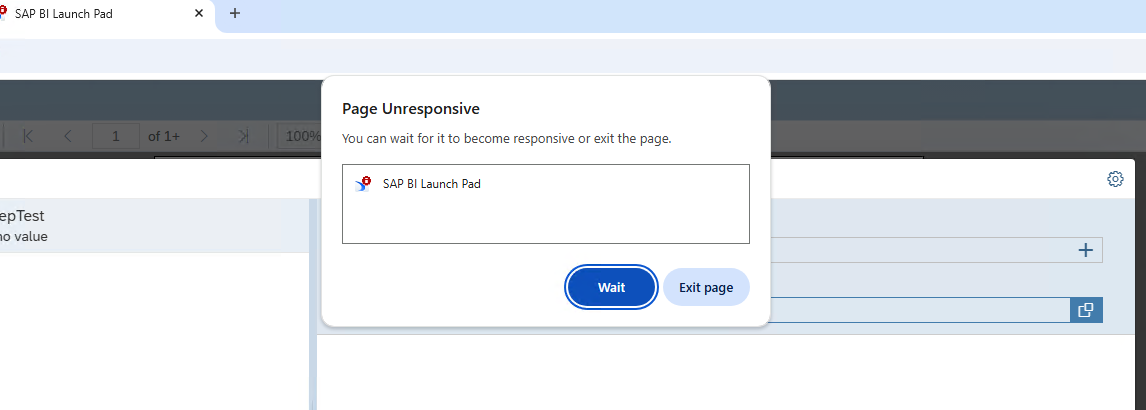
Task: Go to next page arrow
Action: coord(205,136)
